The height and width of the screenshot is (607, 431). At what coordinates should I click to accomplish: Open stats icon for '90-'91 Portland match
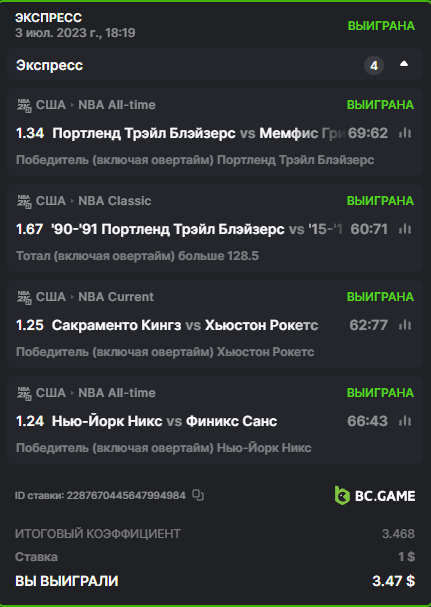[405, 229]
